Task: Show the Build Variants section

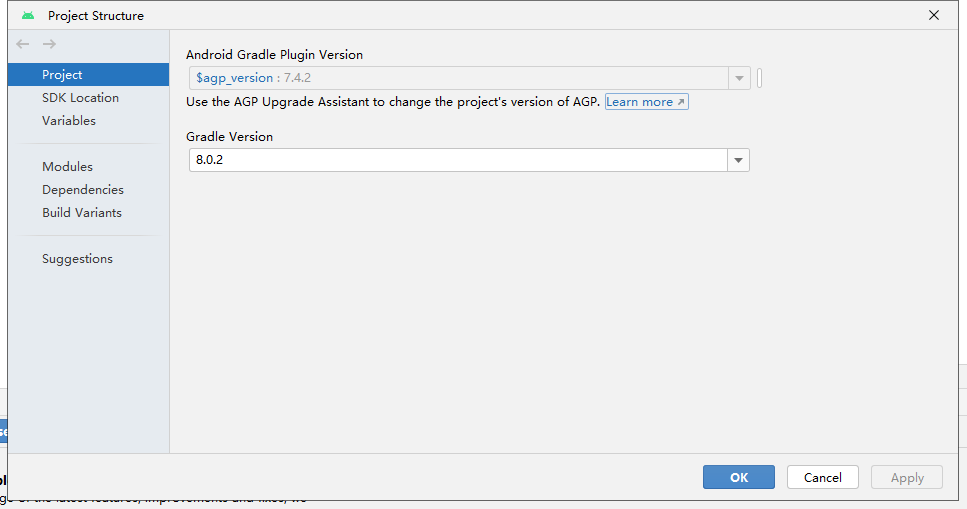Action: (82, 213)
